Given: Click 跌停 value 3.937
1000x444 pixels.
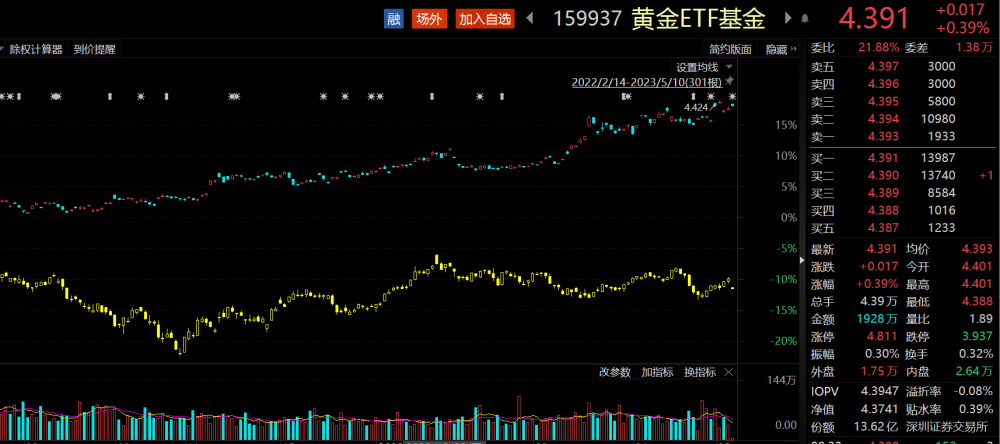Looking at the screenshot, I should [976, 336].
